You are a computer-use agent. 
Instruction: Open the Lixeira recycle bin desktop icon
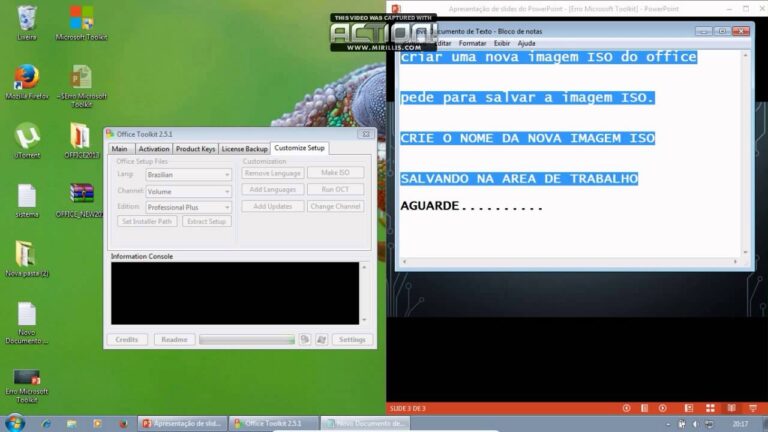pyautogui.click(x=26, y=23)
